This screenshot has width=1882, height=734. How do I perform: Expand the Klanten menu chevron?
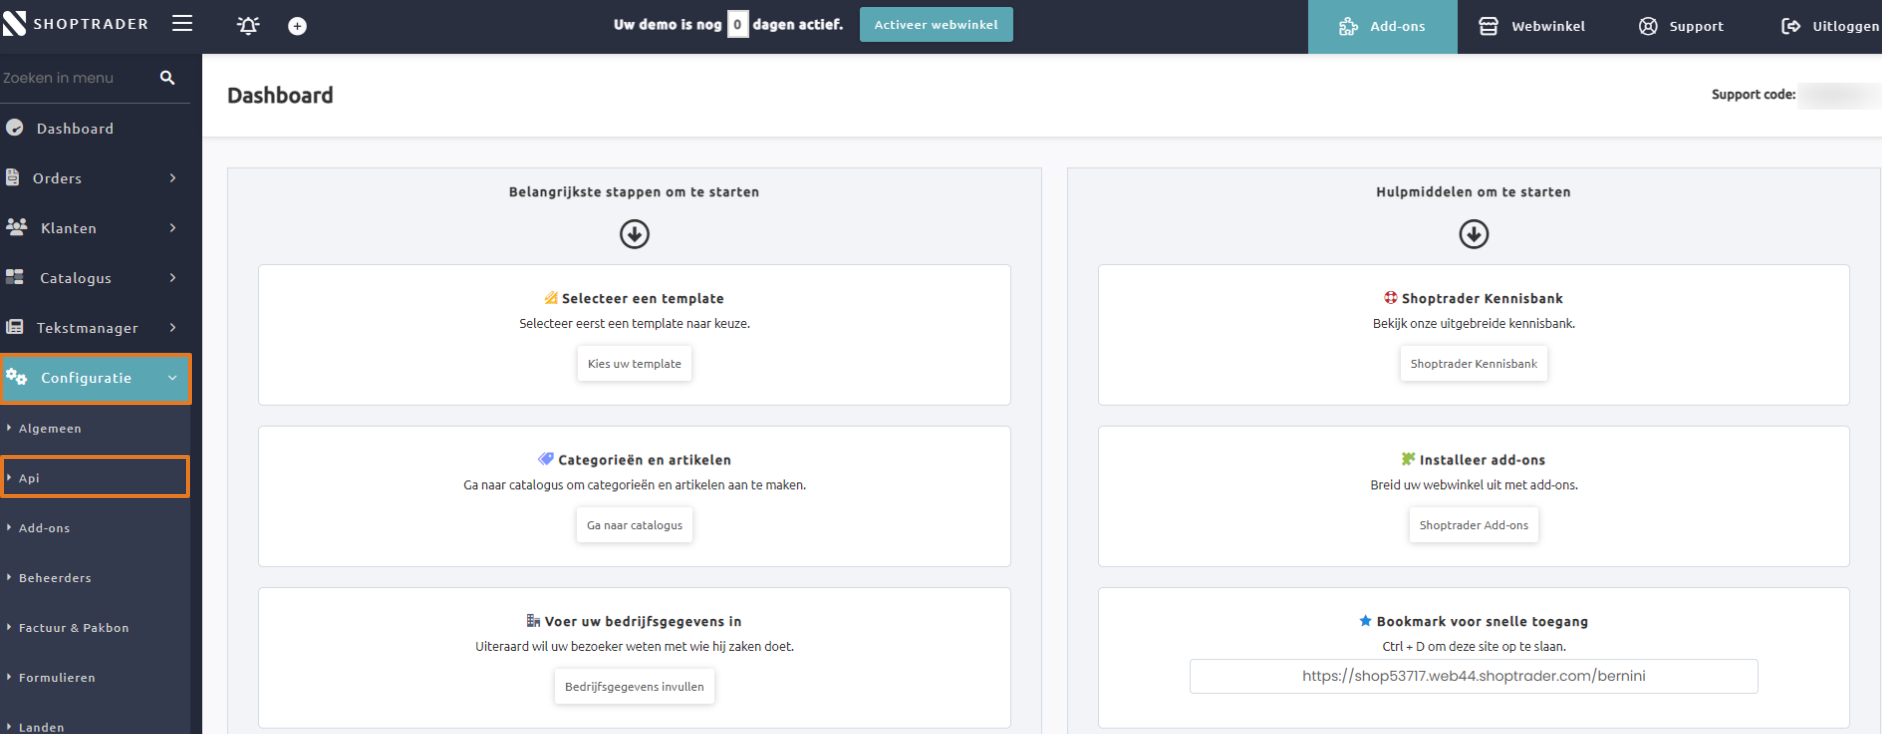(173, 228)
